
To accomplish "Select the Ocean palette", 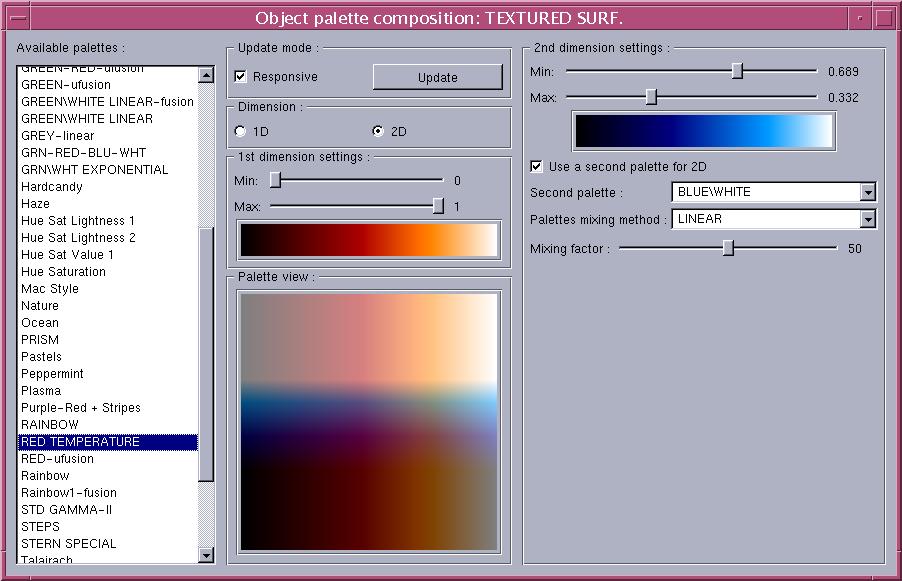I will tap(40, 322).
